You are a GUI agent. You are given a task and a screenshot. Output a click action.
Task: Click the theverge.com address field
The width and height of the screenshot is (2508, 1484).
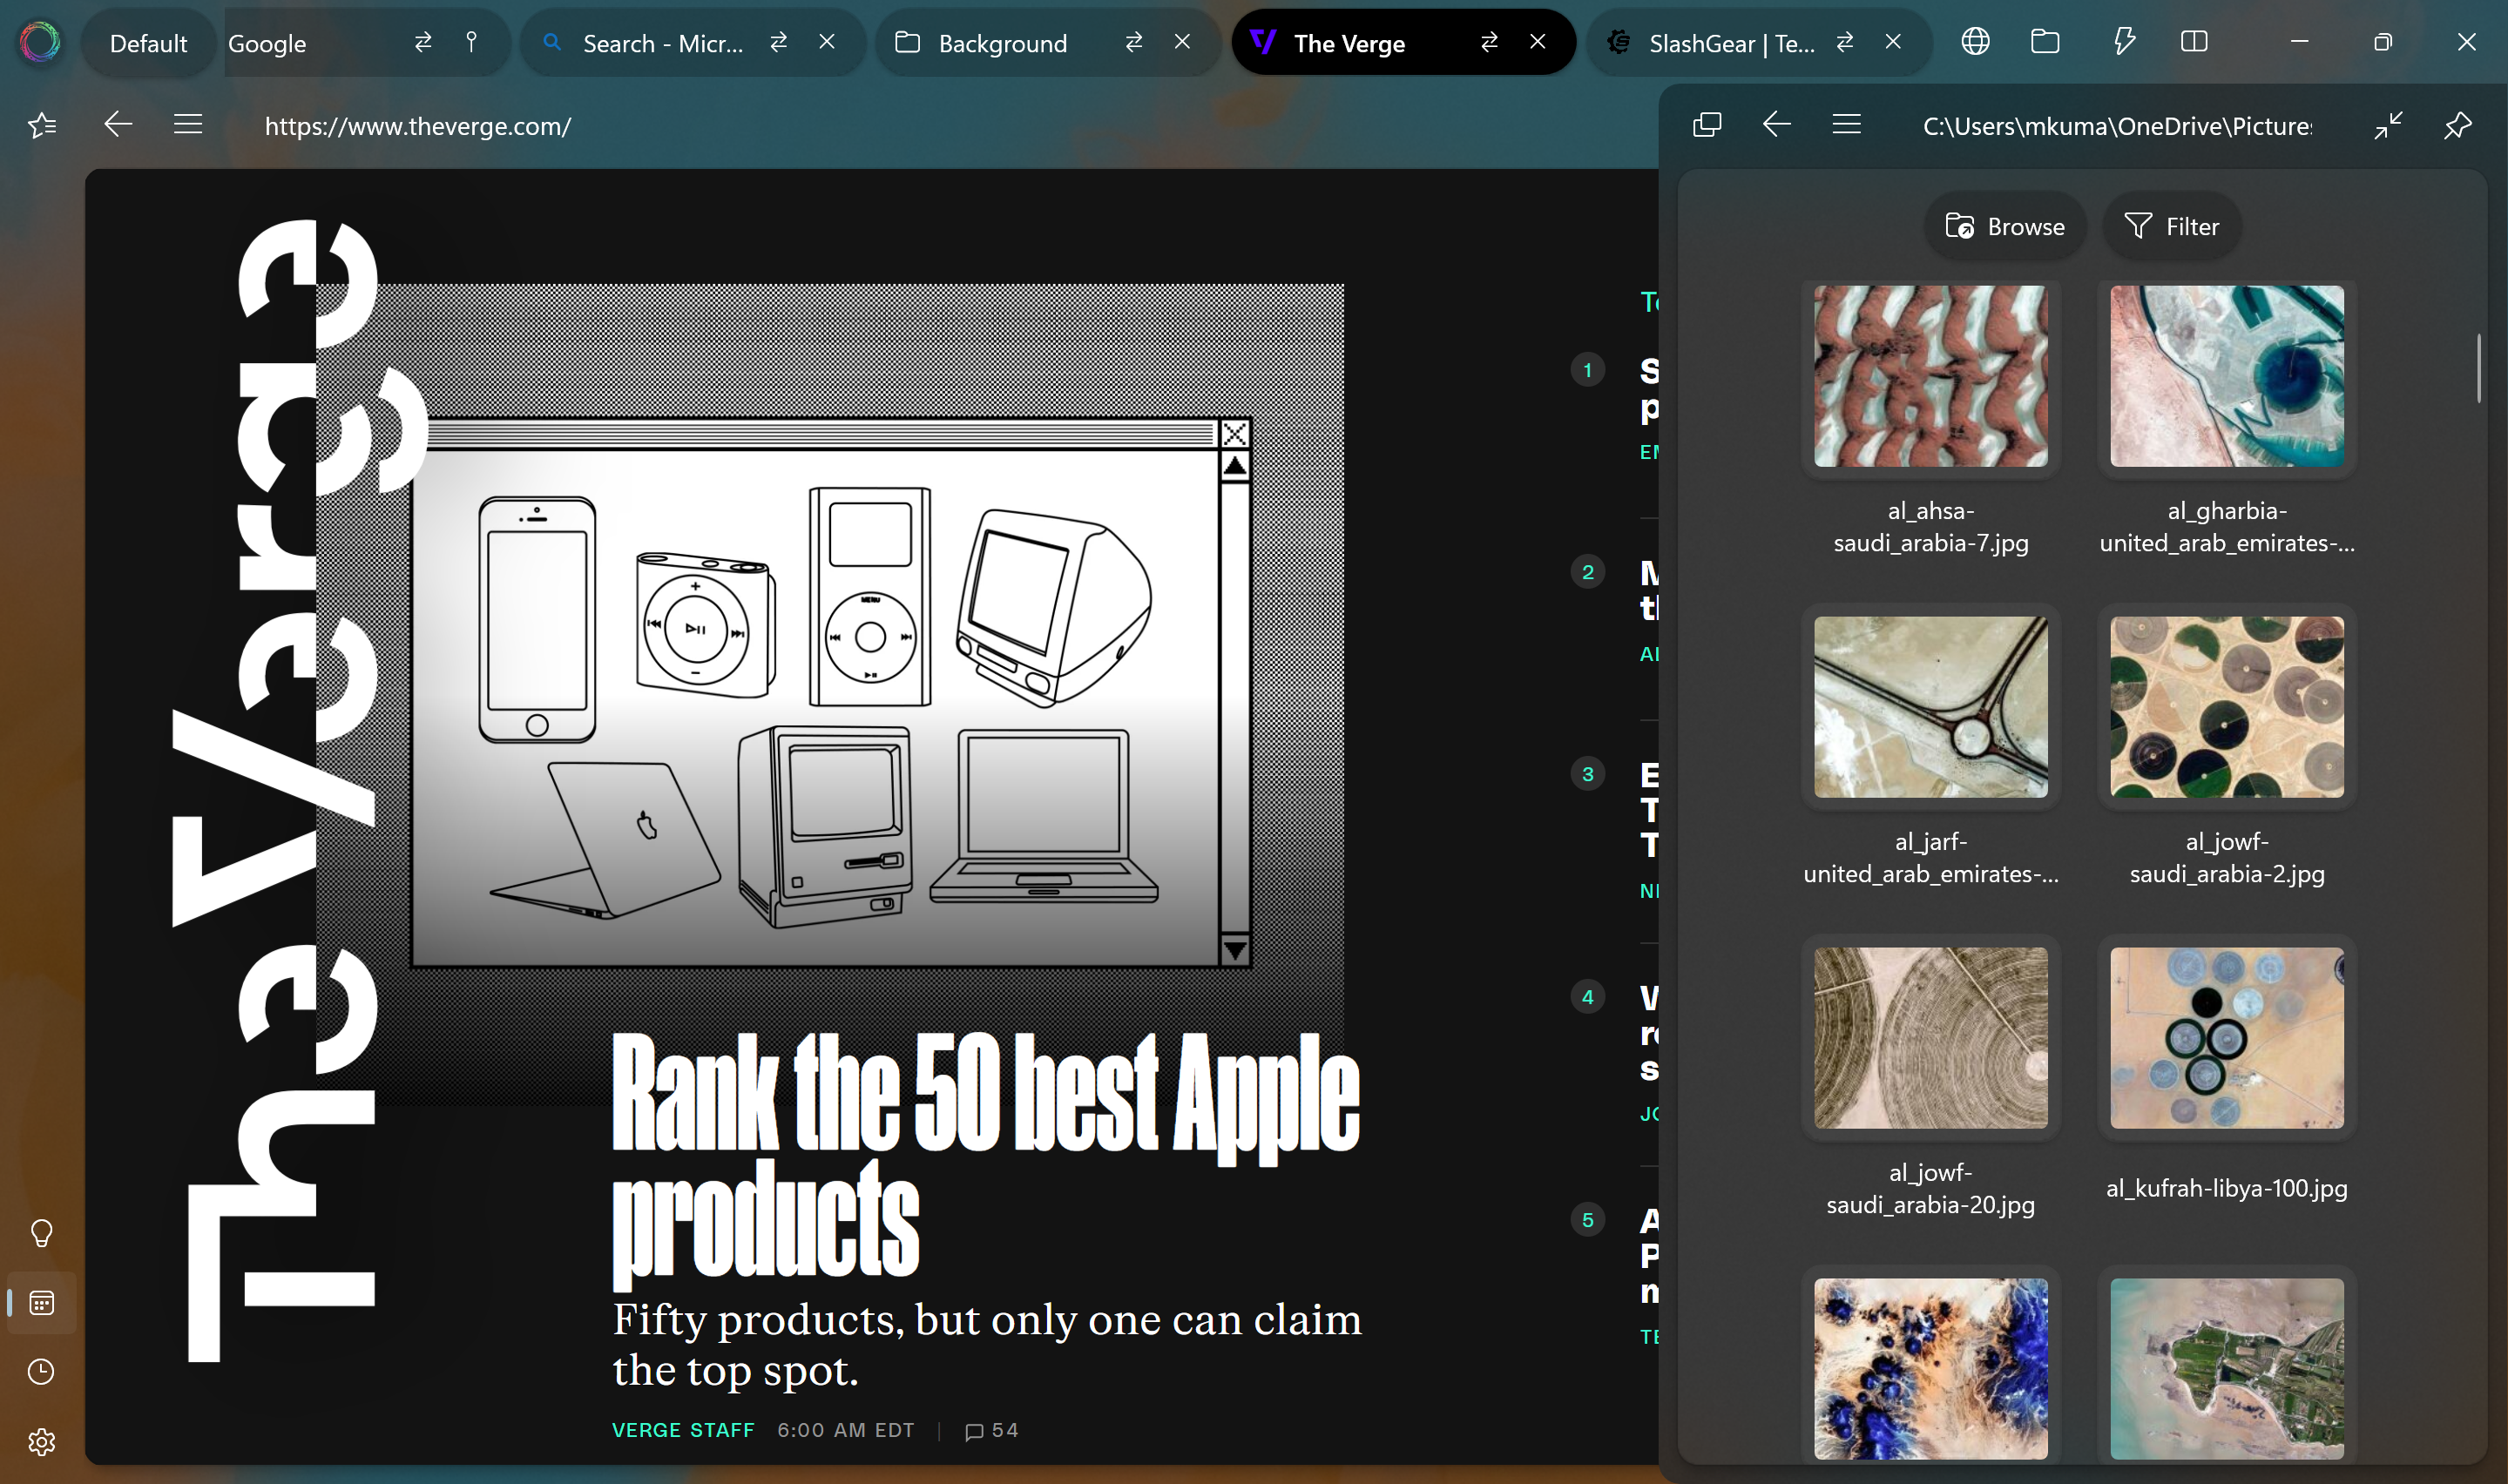tap(418, 126)
